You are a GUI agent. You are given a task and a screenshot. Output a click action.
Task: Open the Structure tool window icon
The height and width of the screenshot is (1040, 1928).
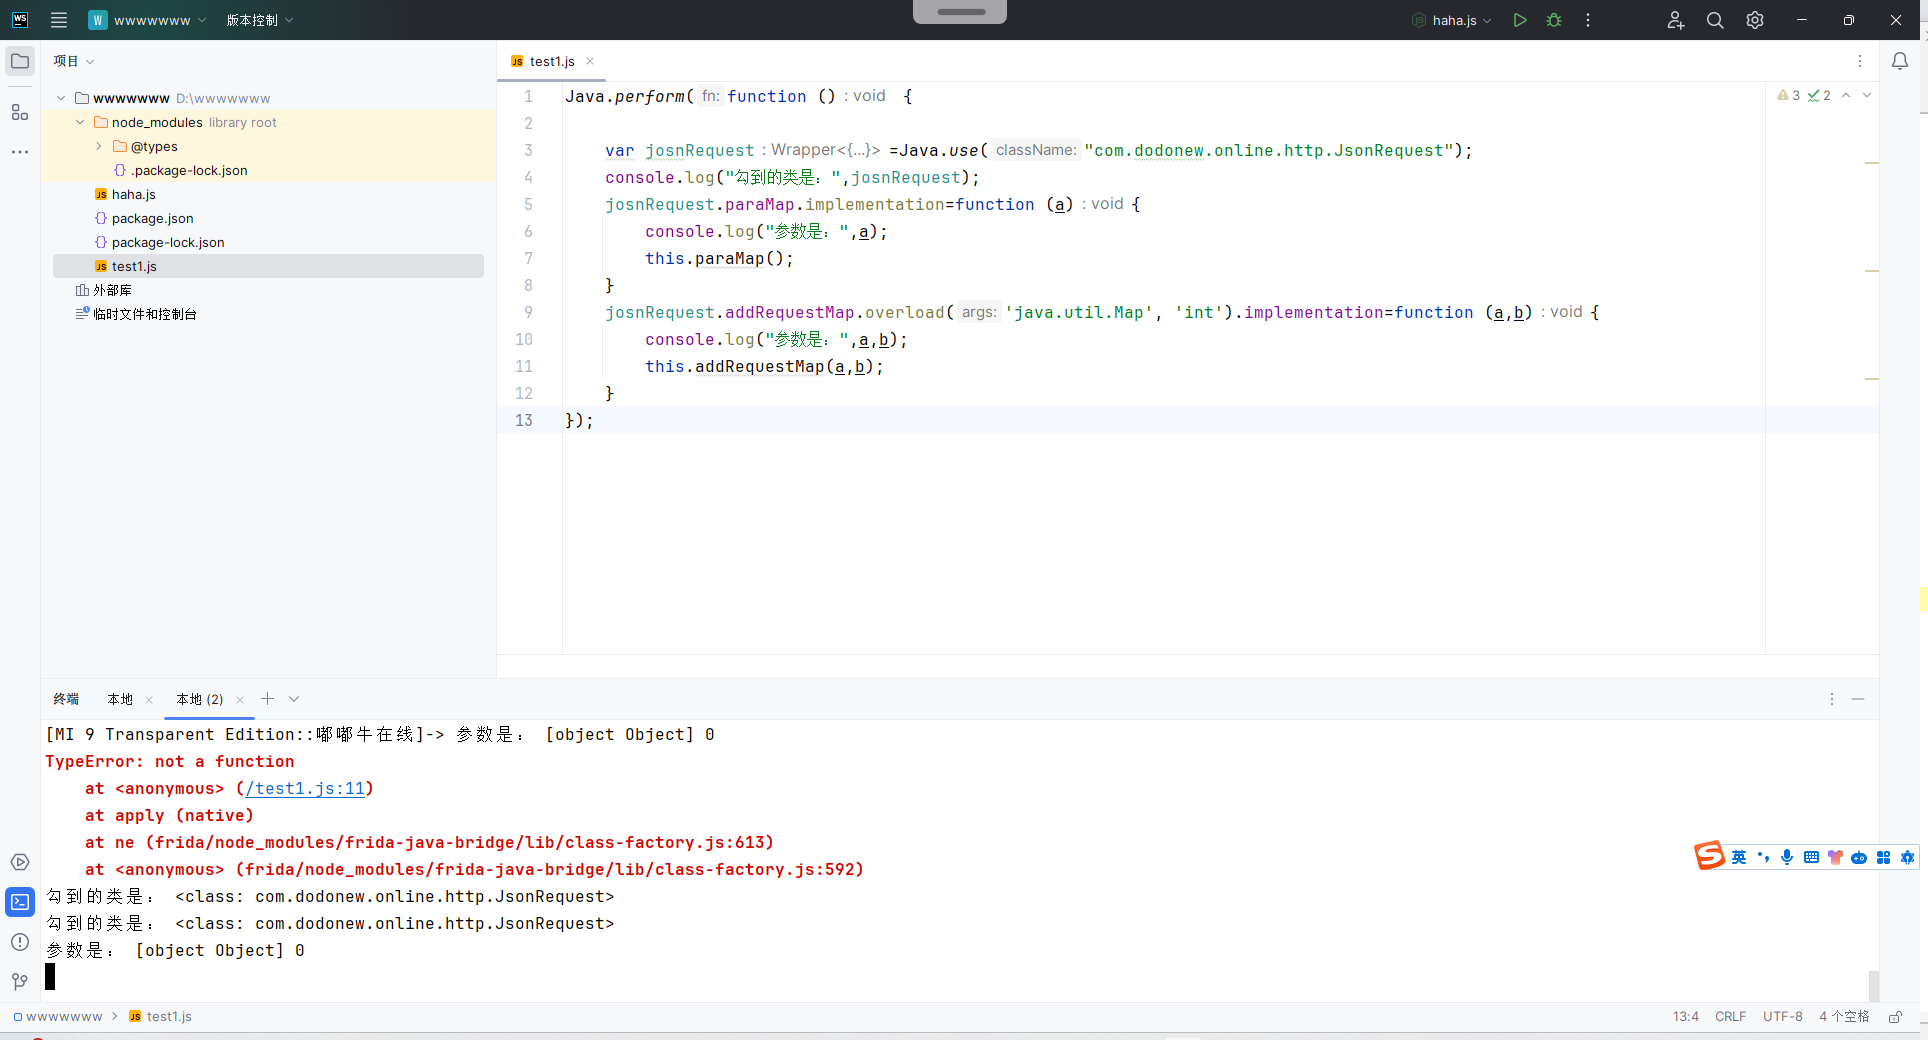[20, 112]
